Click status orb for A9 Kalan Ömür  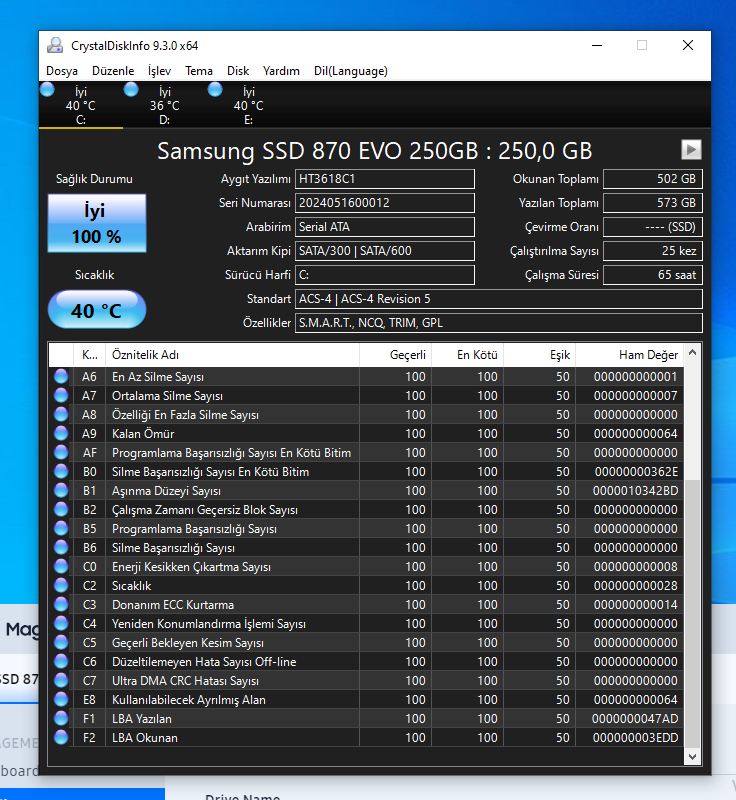coord(61,434)
